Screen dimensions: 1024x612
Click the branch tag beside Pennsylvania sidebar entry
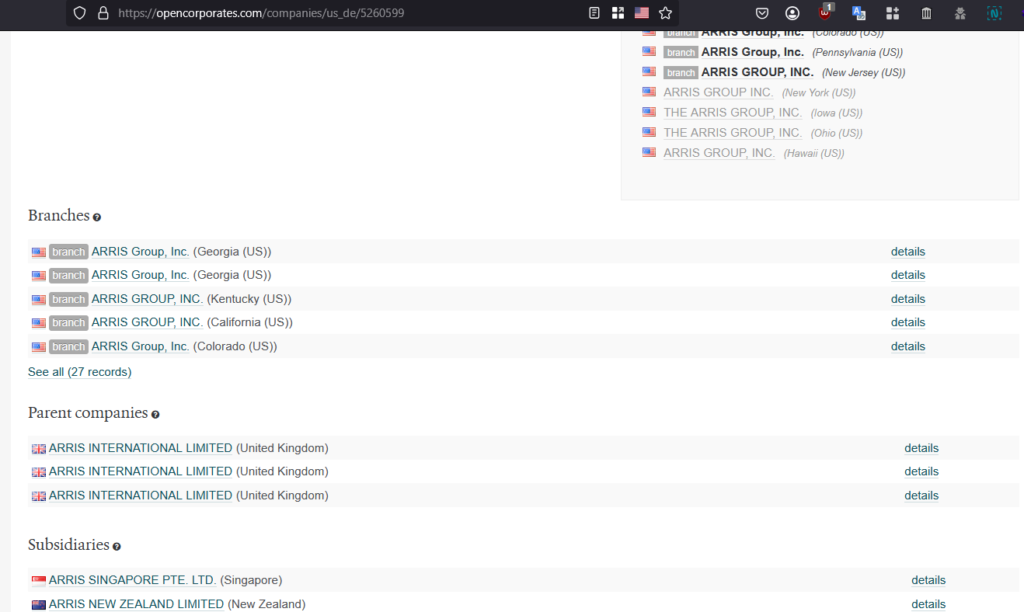click(x=680, y=52)
